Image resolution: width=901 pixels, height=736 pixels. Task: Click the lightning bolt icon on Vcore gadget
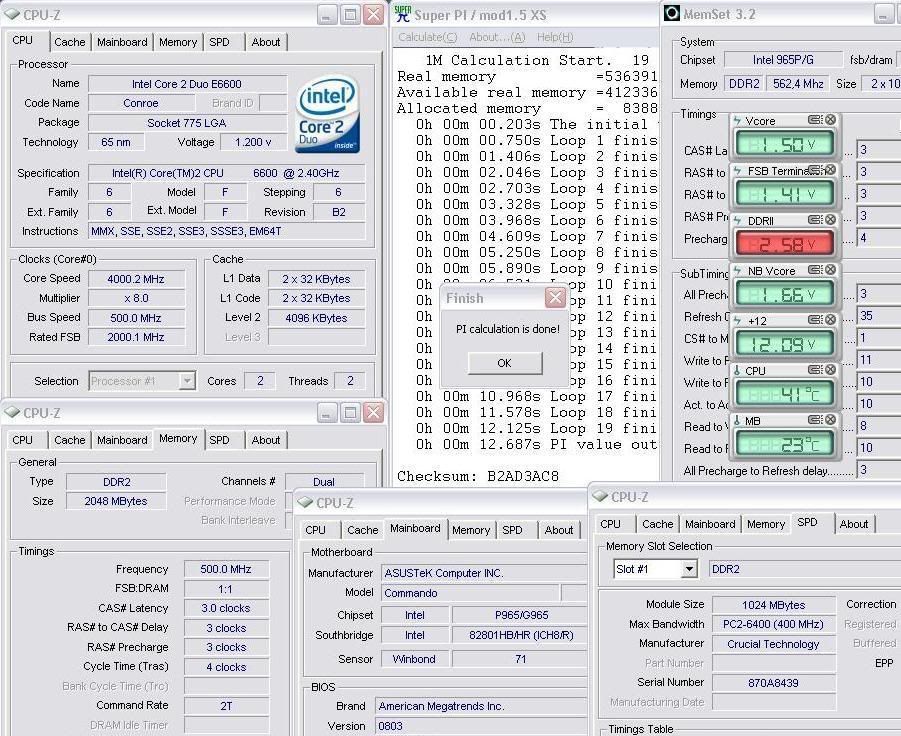[x=737, y=121]
